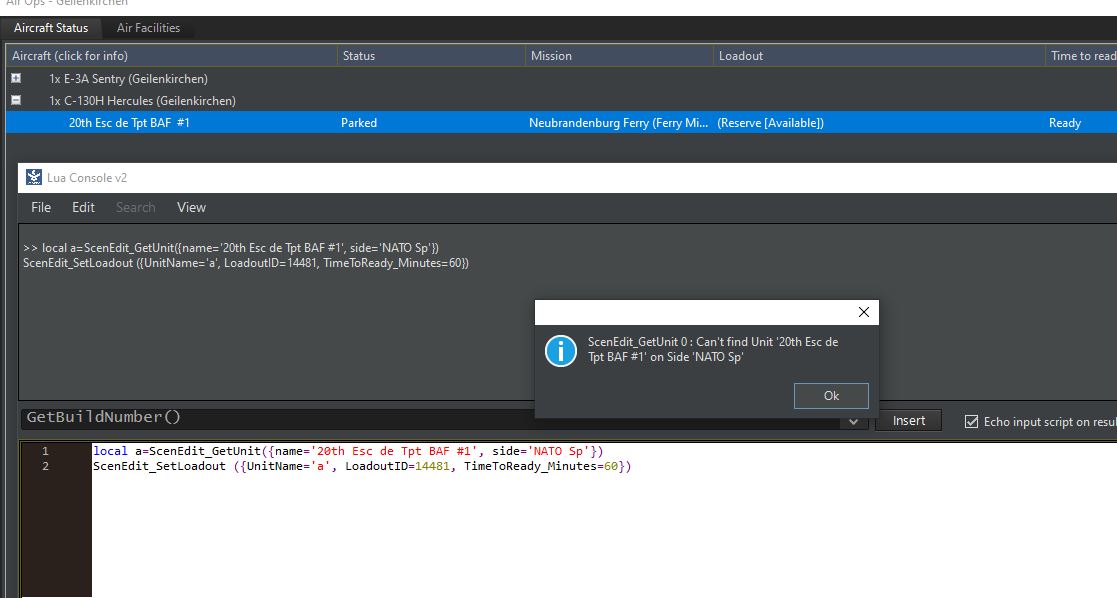Image resolution: width=1117 pixels, height=598 pixels.
Task: Sort by Loadout column header
Action: point(879,56)
